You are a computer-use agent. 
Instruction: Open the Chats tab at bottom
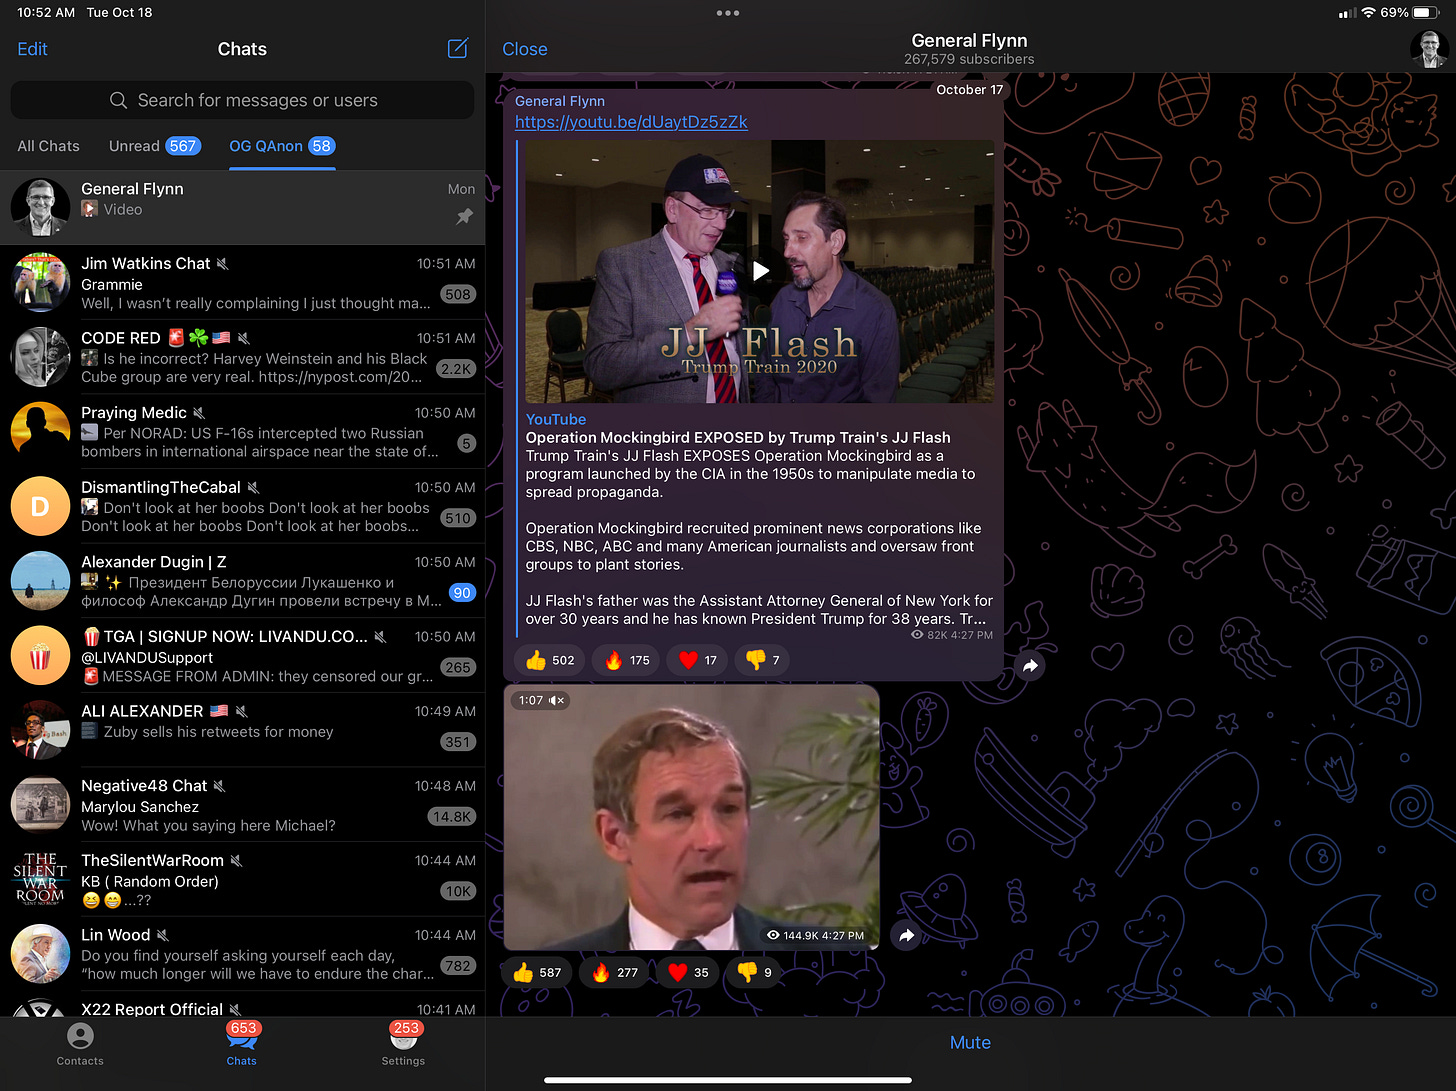click(x=241, y=1043)
